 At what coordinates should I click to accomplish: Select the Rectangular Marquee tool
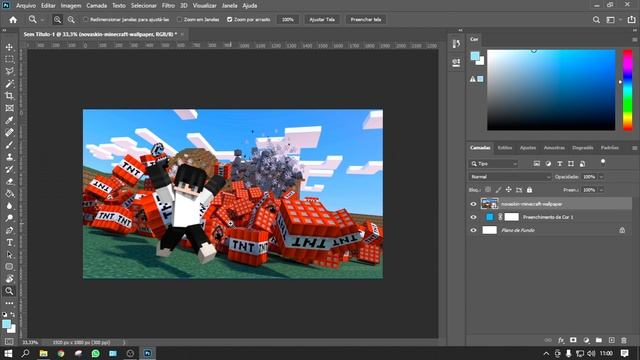coord(9,60)
